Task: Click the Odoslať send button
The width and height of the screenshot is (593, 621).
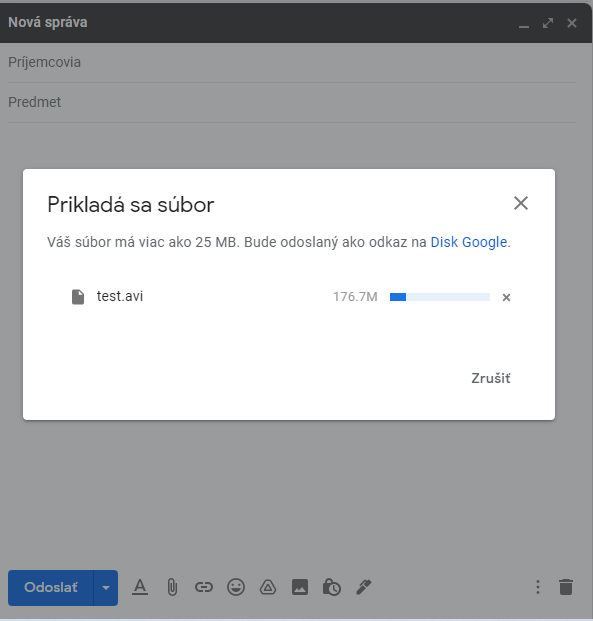Action: tap(51, 588)
